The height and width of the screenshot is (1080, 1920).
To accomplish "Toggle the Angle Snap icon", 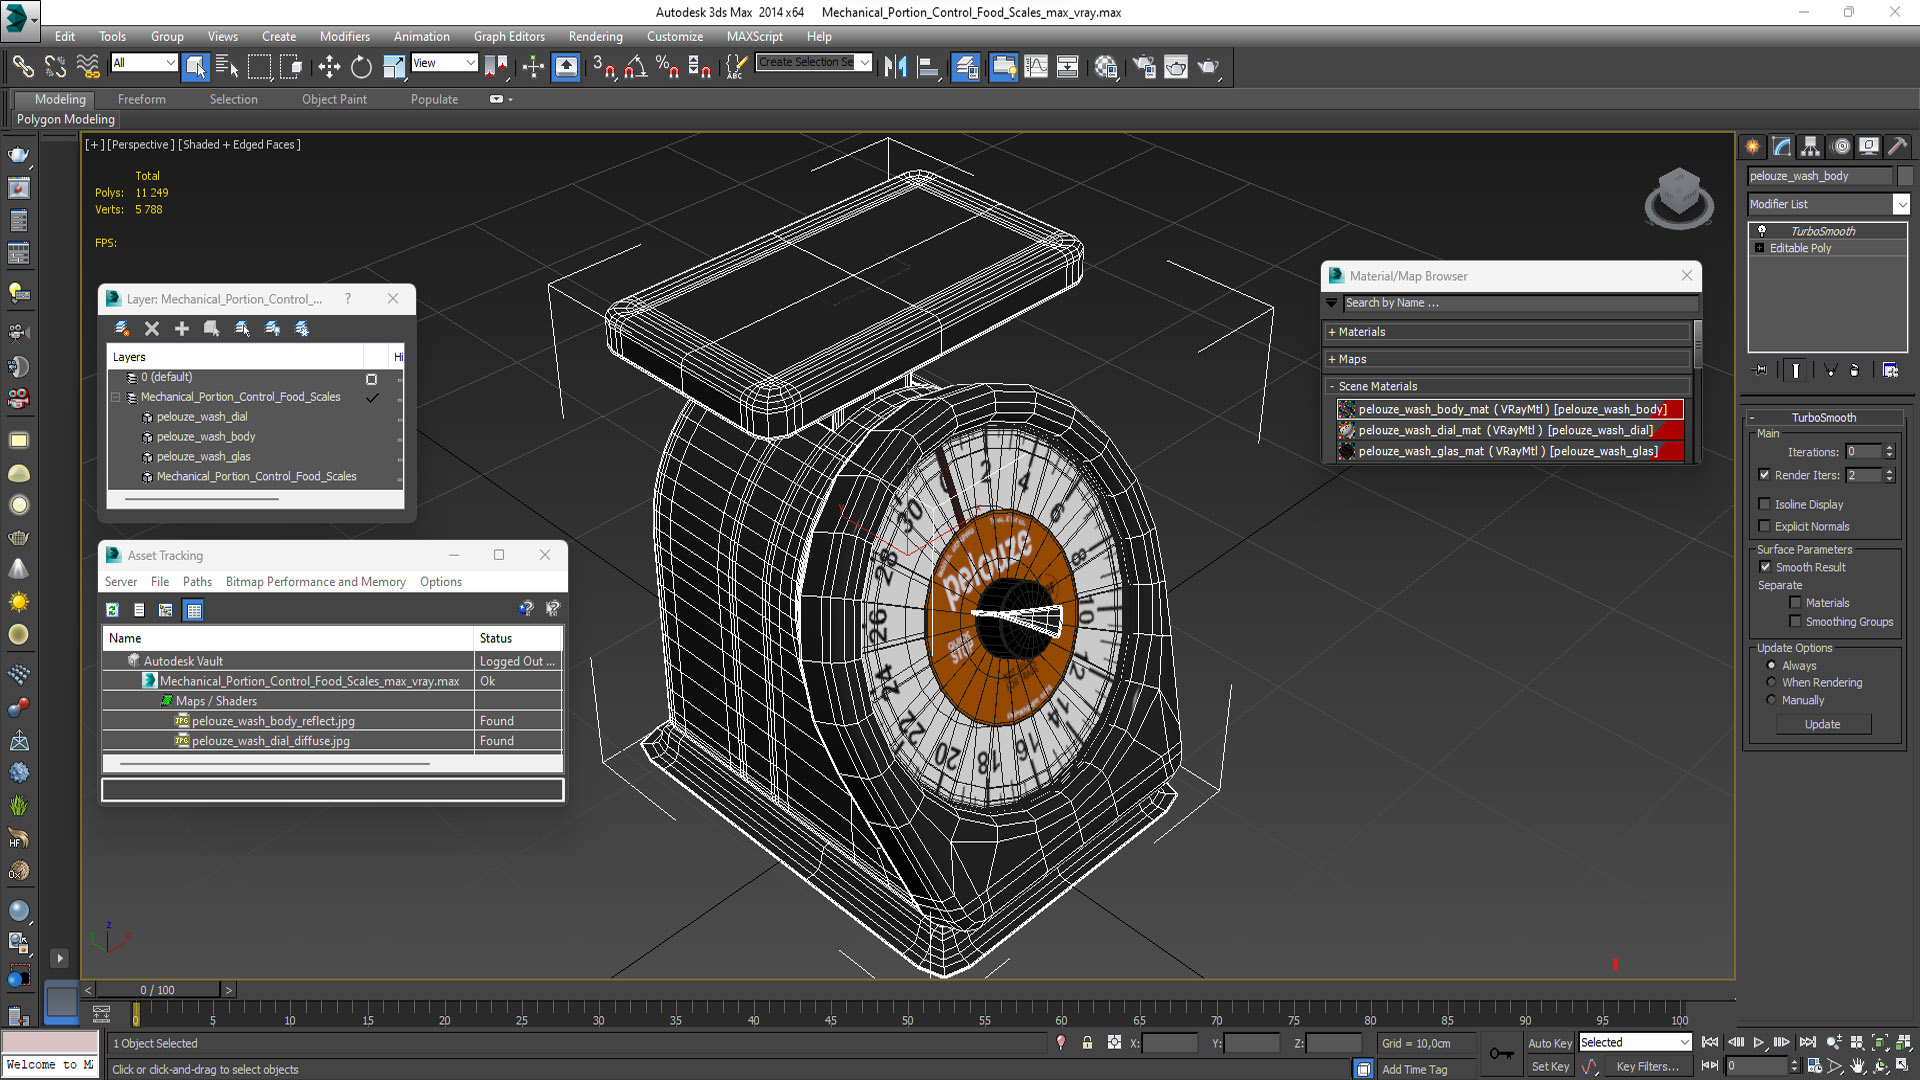I will pyautogui.click(x=635, y=67).
